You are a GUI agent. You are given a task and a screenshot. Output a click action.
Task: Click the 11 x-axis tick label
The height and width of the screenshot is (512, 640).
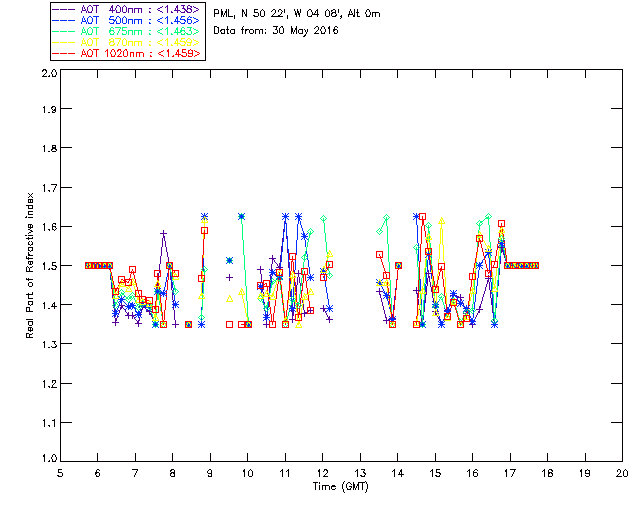click(x=285, y=473)
